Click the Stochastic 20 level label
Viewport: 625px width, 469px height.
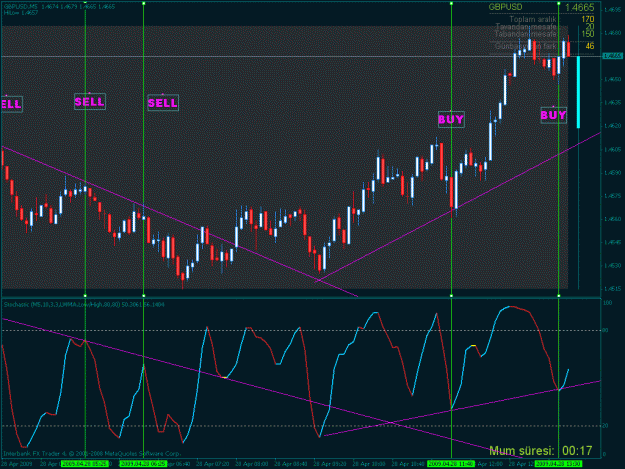point(605,426)
